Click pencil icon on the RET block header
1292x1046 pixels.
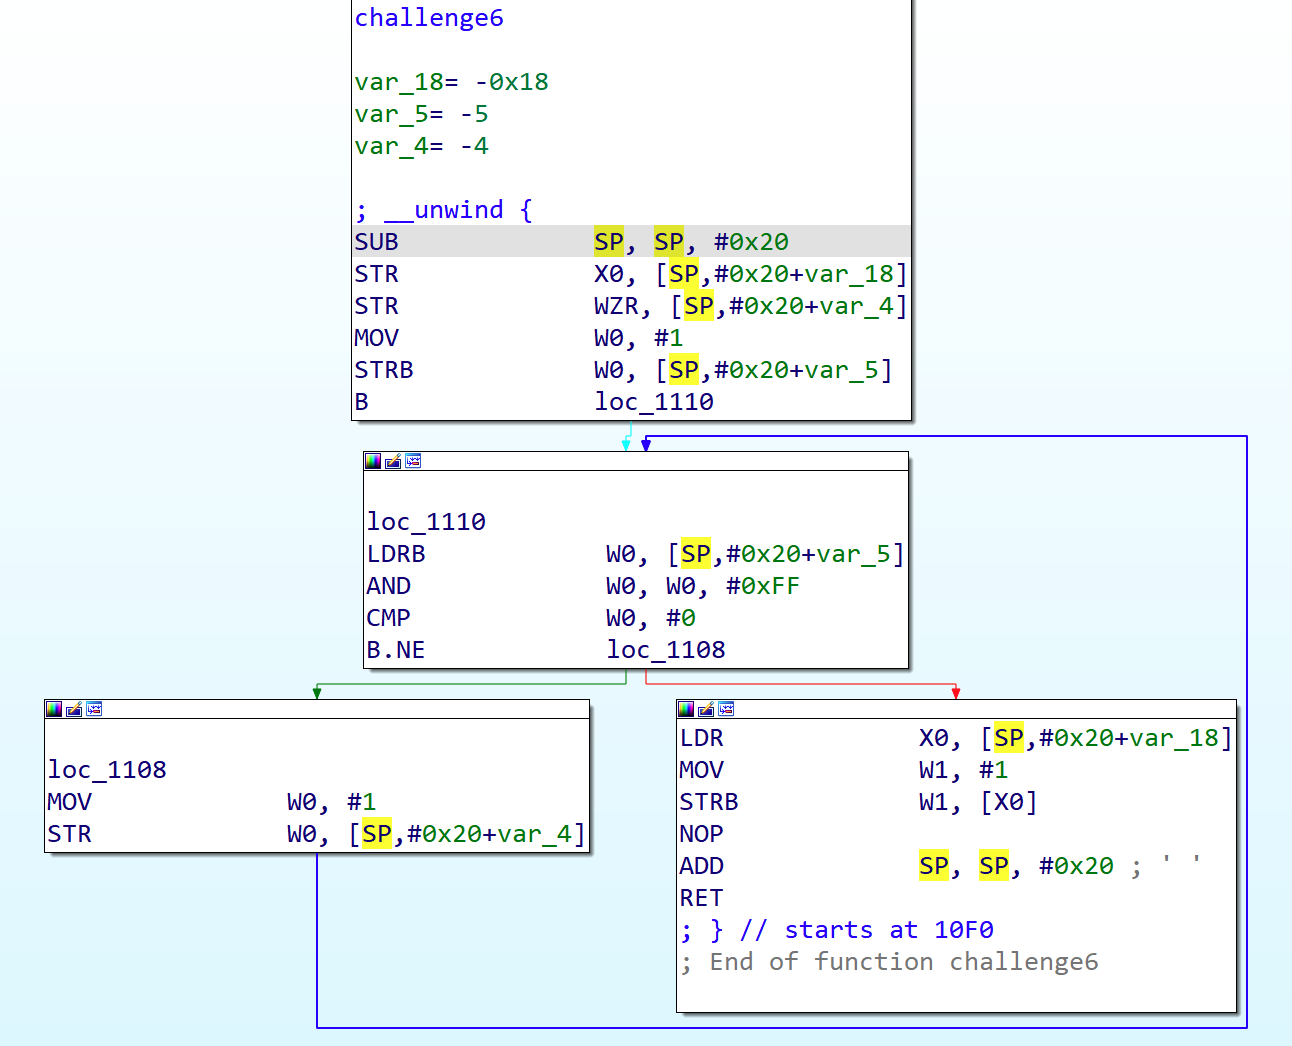(x=706, y=709)
